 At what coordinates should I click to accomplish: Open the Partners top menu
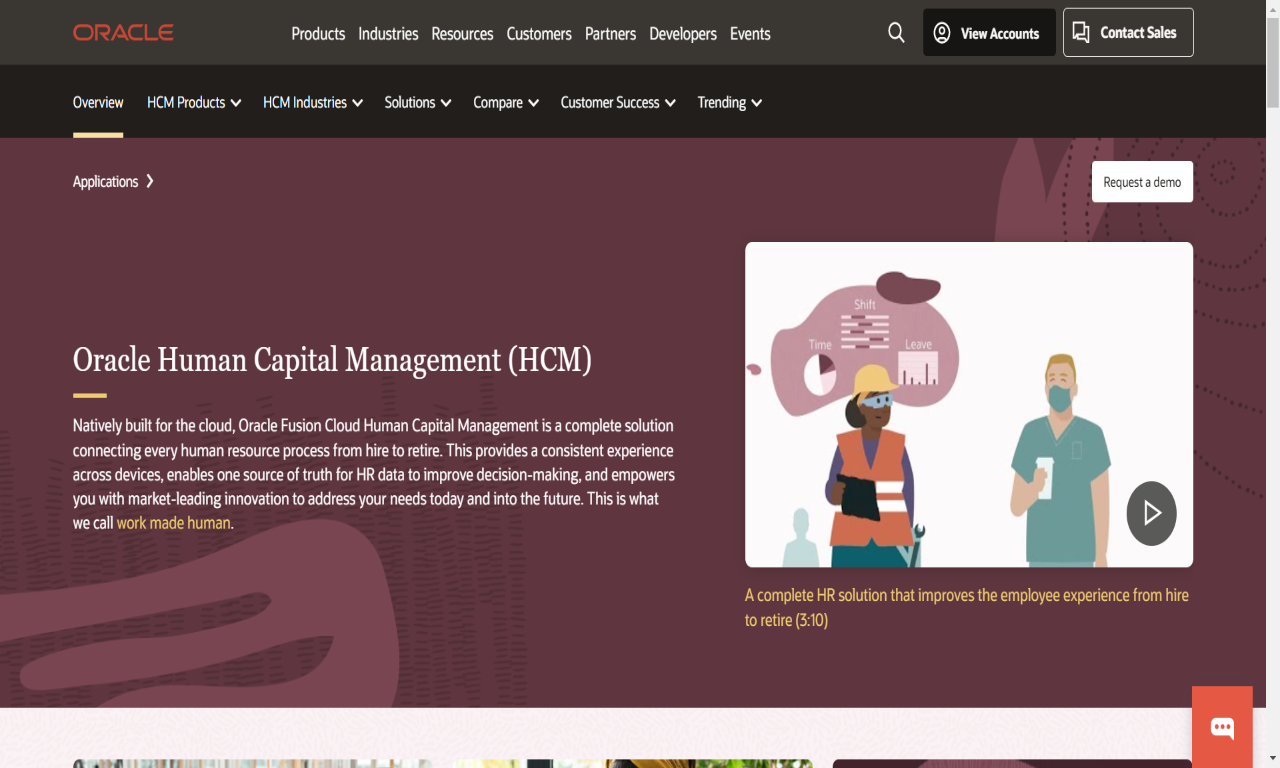[610, 33]
